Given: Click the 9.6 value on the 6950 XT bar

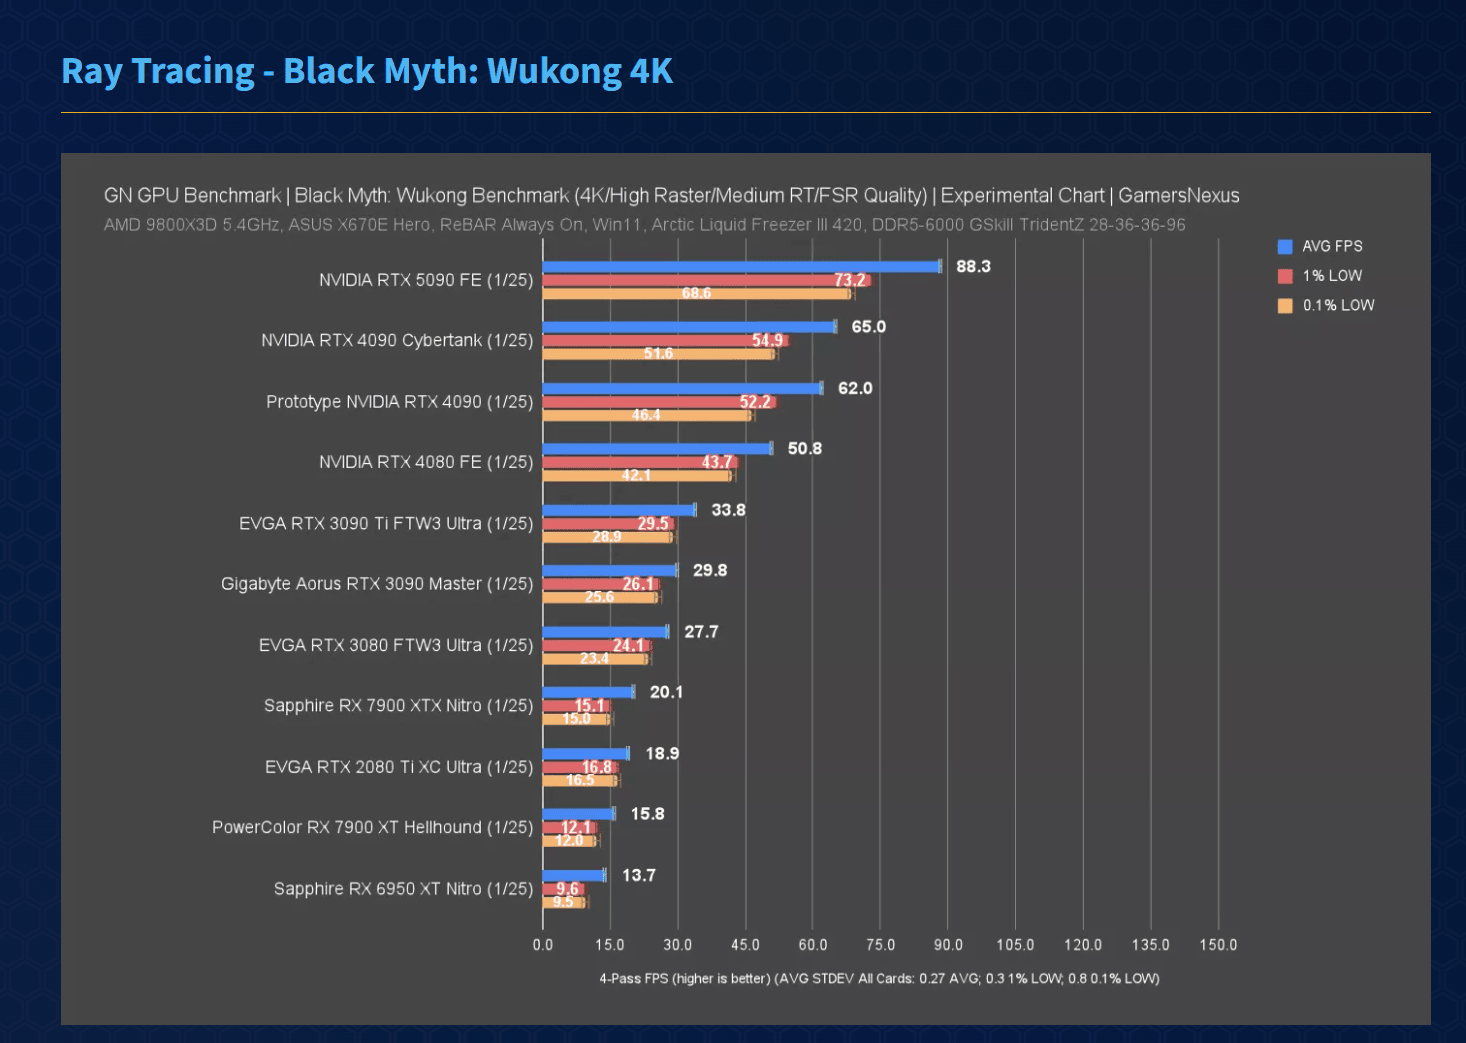Looking at the screenshot, I should click(x=568, y=889).
